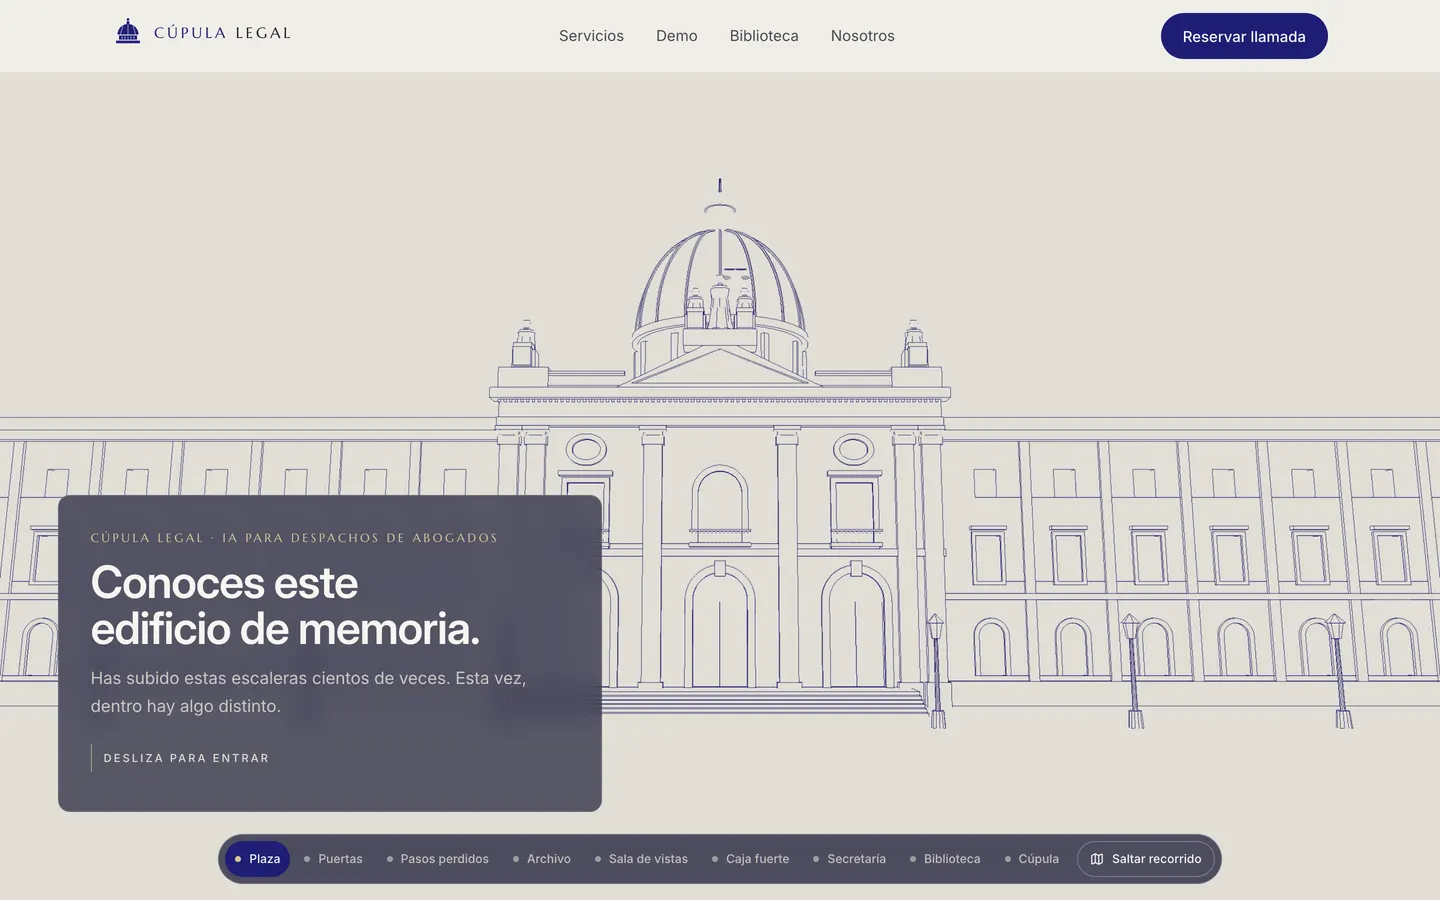The image size is (1440, 900).
Task: Click the Reservar llamada button
Action: (x=1244, y=36)
